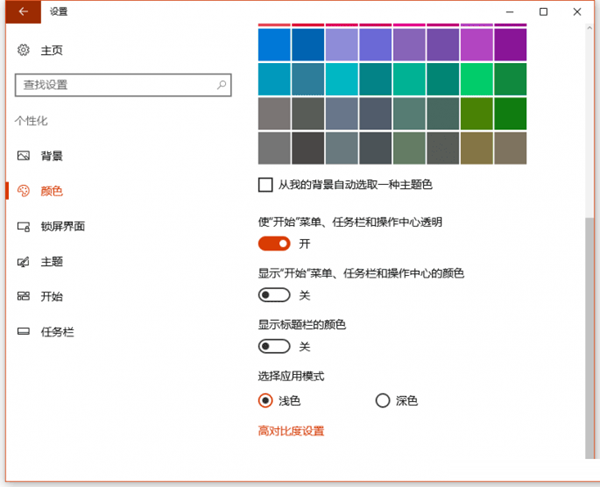Image resolution: width=600 pixels, height=487 pixels.
Task: Click the find a setting search box
Action: pyautogui.click(x=115, y=85)
